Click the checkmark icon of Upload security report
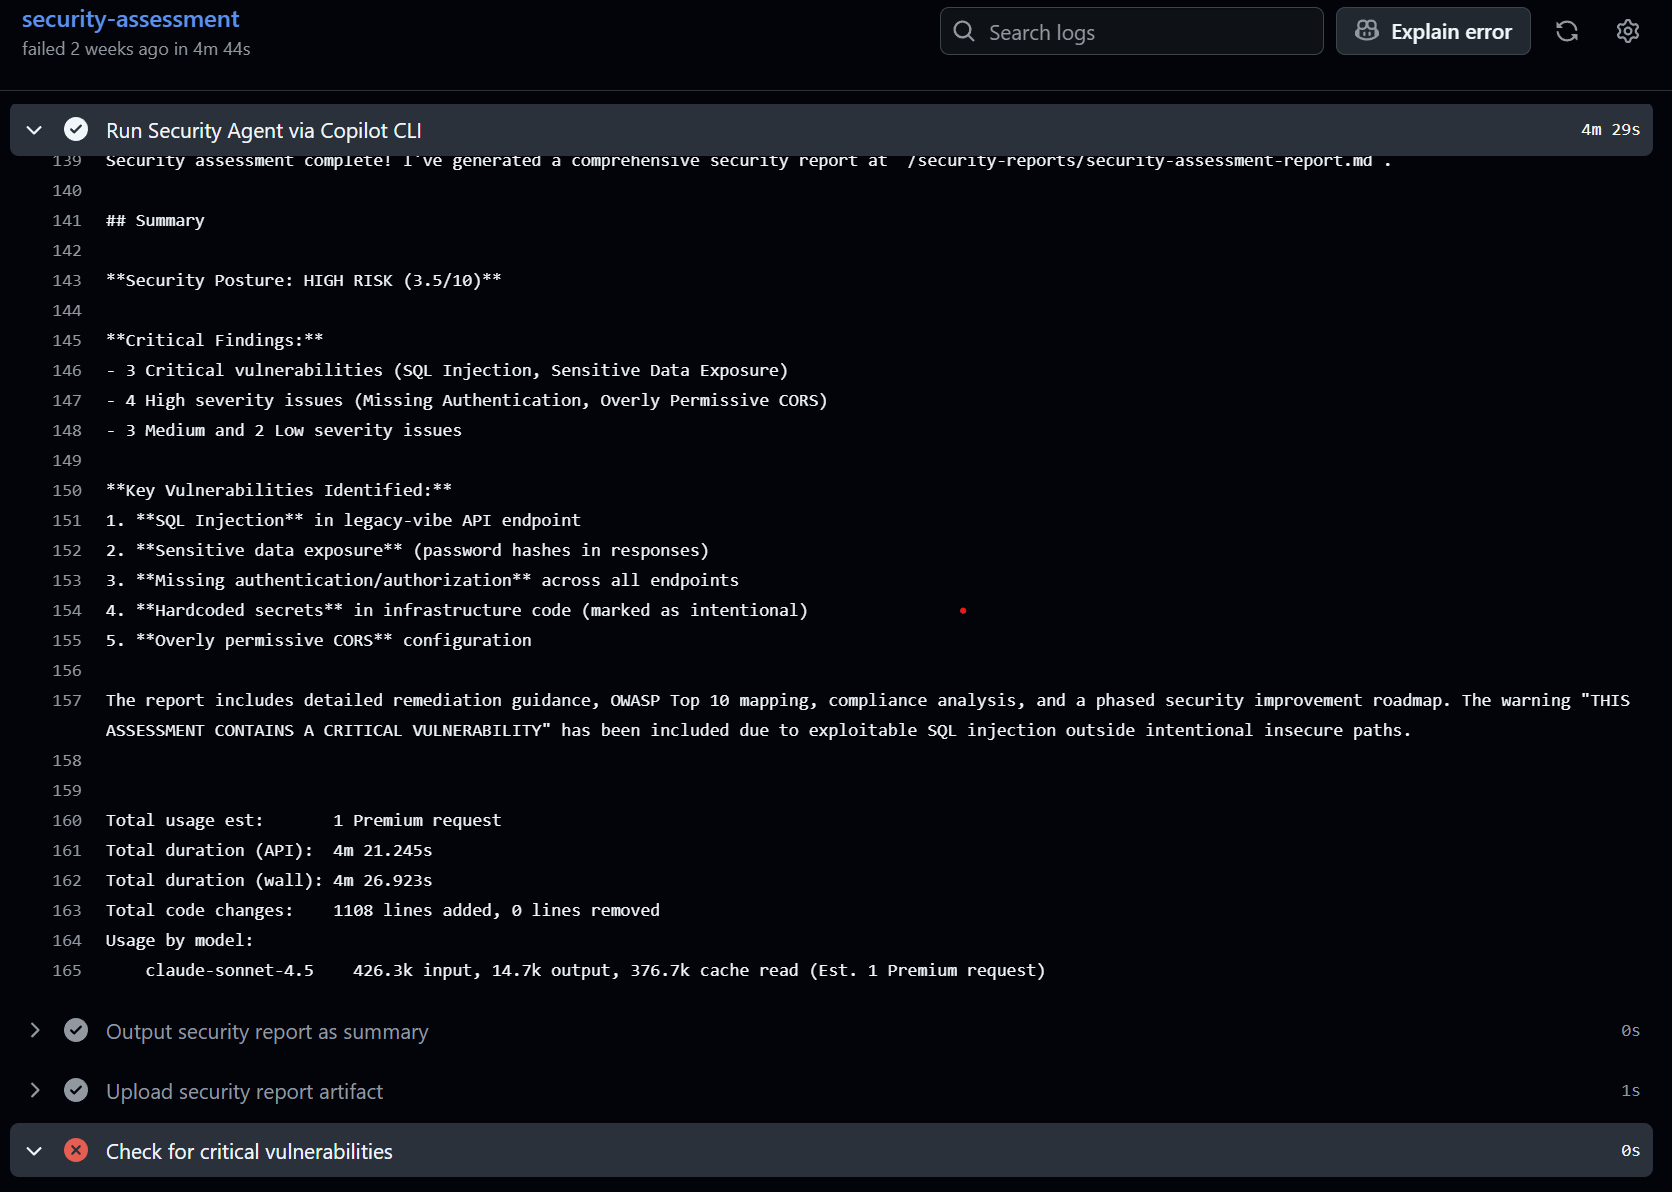Viewport: 1672px width, 1192px height. 76,1090
